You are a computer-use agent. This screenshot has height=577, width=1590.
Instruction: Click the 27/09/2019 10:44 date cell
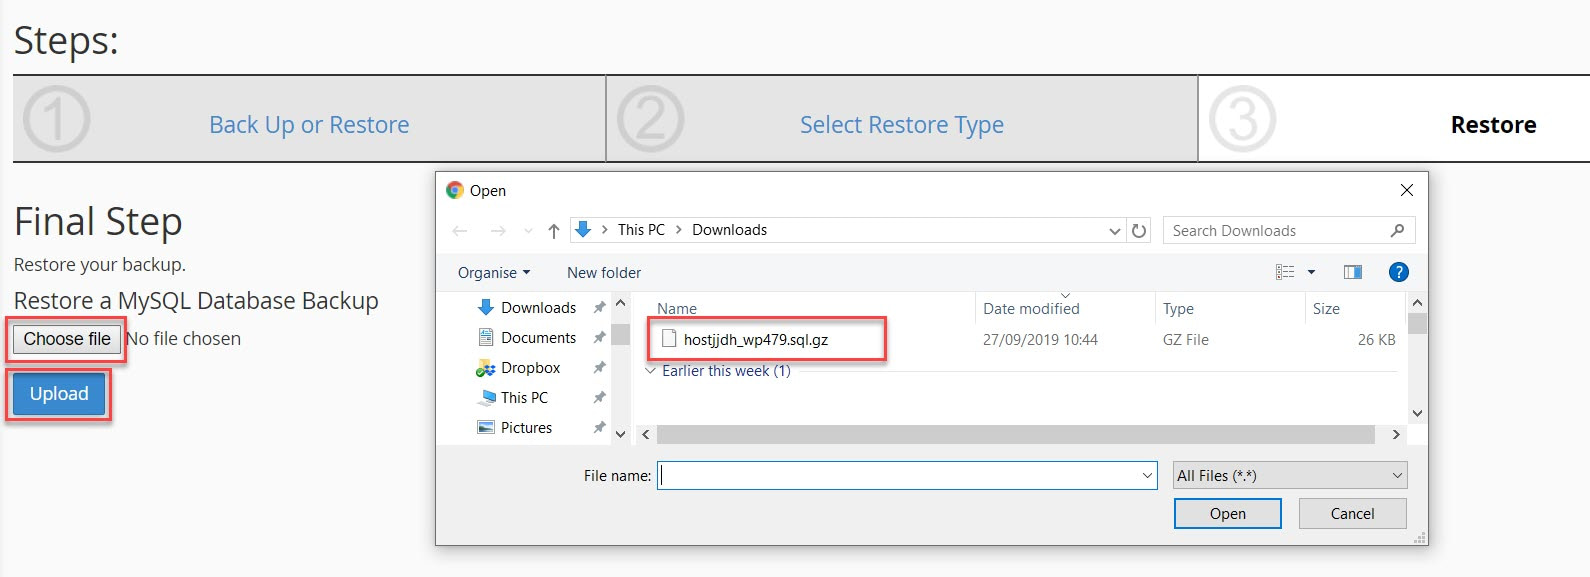pos(1040,340)
